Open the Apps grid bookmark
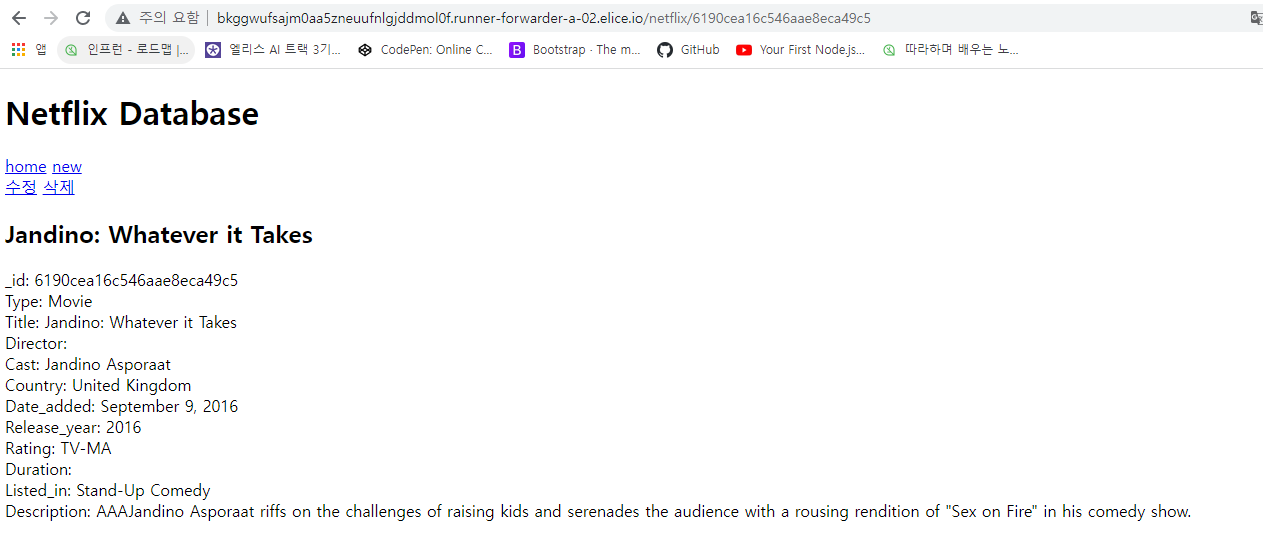This screenshot has width=1263, height=540. coord(28,50)
